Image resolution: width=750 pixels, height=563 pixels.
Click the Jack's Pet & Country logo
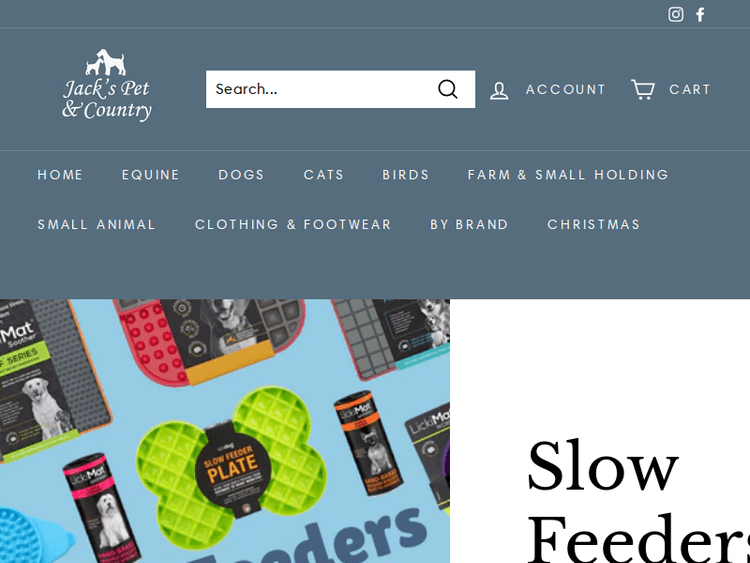[107, 85]
